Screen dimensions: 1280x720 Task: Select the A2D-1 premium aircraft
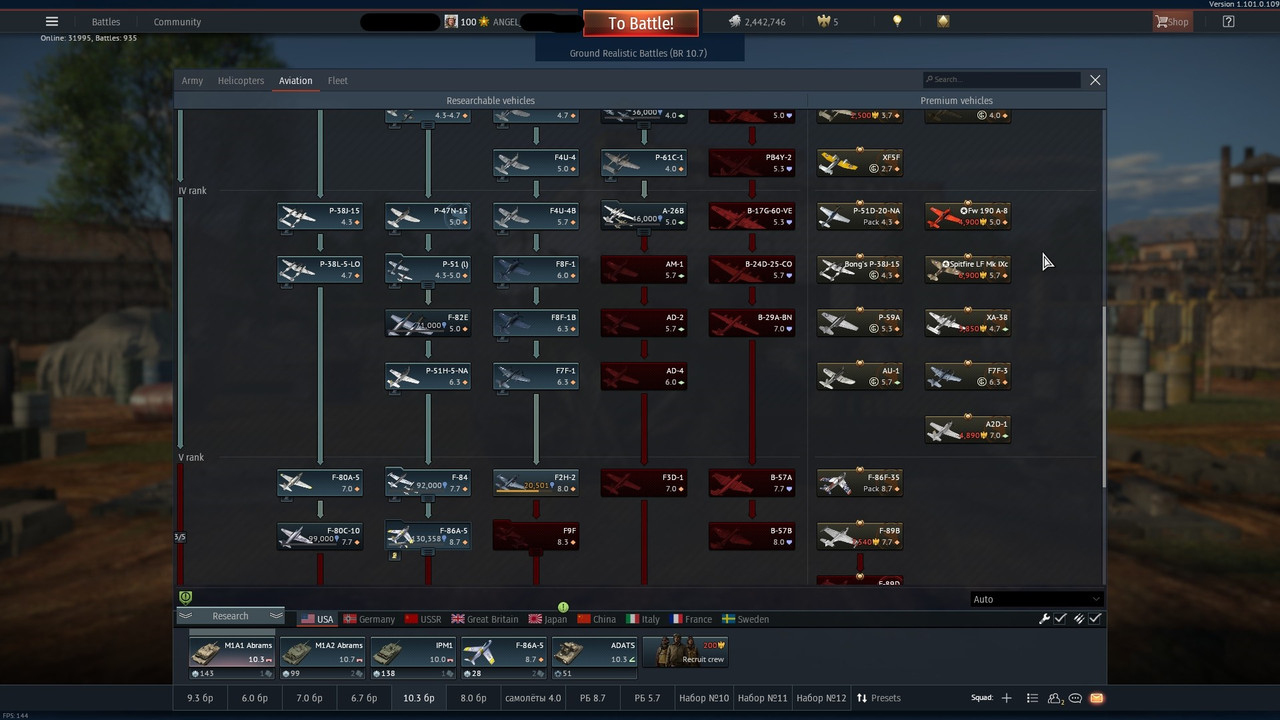pyautogui.click(x=968, y=430)
